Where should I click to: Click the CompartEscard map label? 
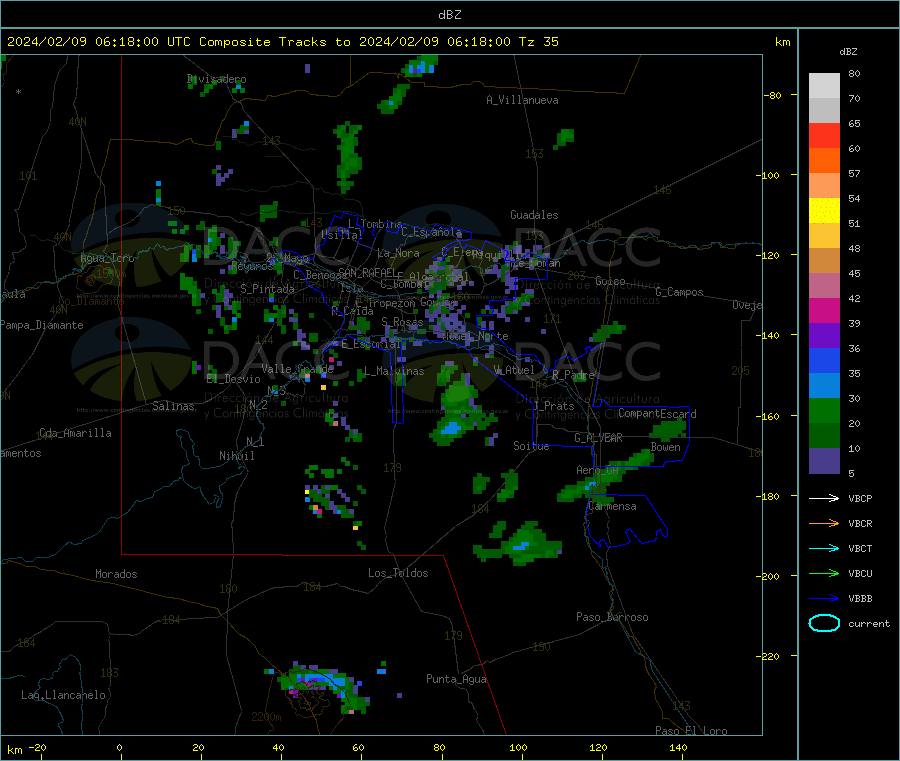(x=657, y=413)
